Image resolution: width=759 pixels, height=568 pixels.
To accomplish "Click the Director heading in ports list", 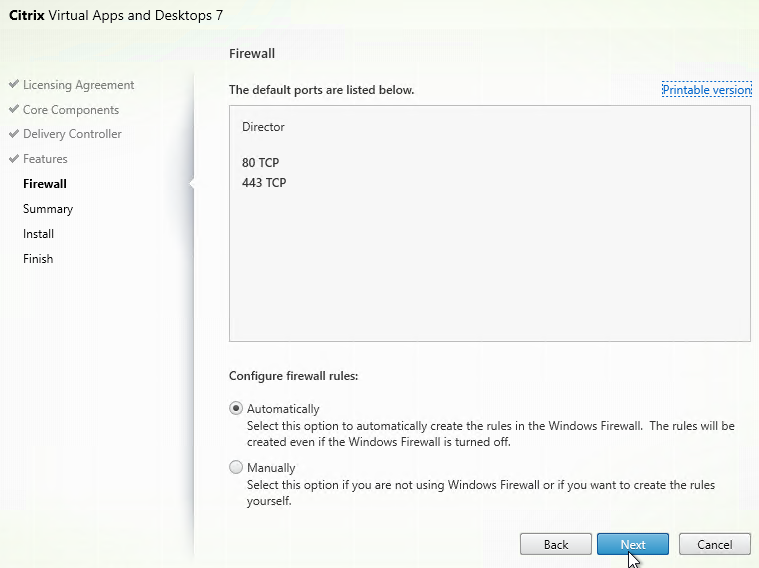I will (263, 127).
